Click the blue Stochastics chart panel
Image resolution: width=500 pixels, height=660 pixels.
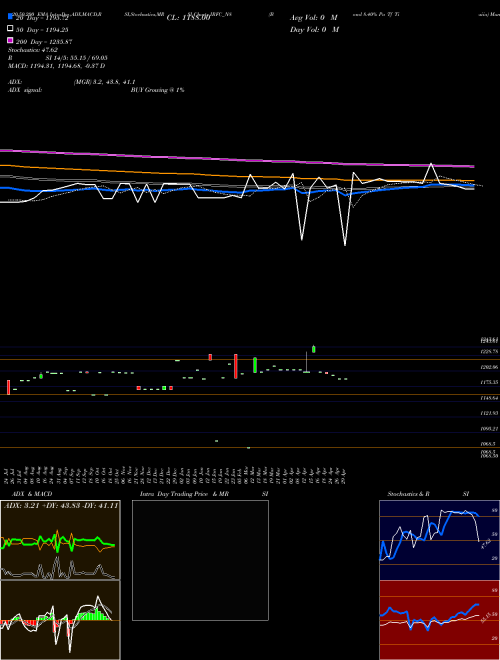(439, 540)
